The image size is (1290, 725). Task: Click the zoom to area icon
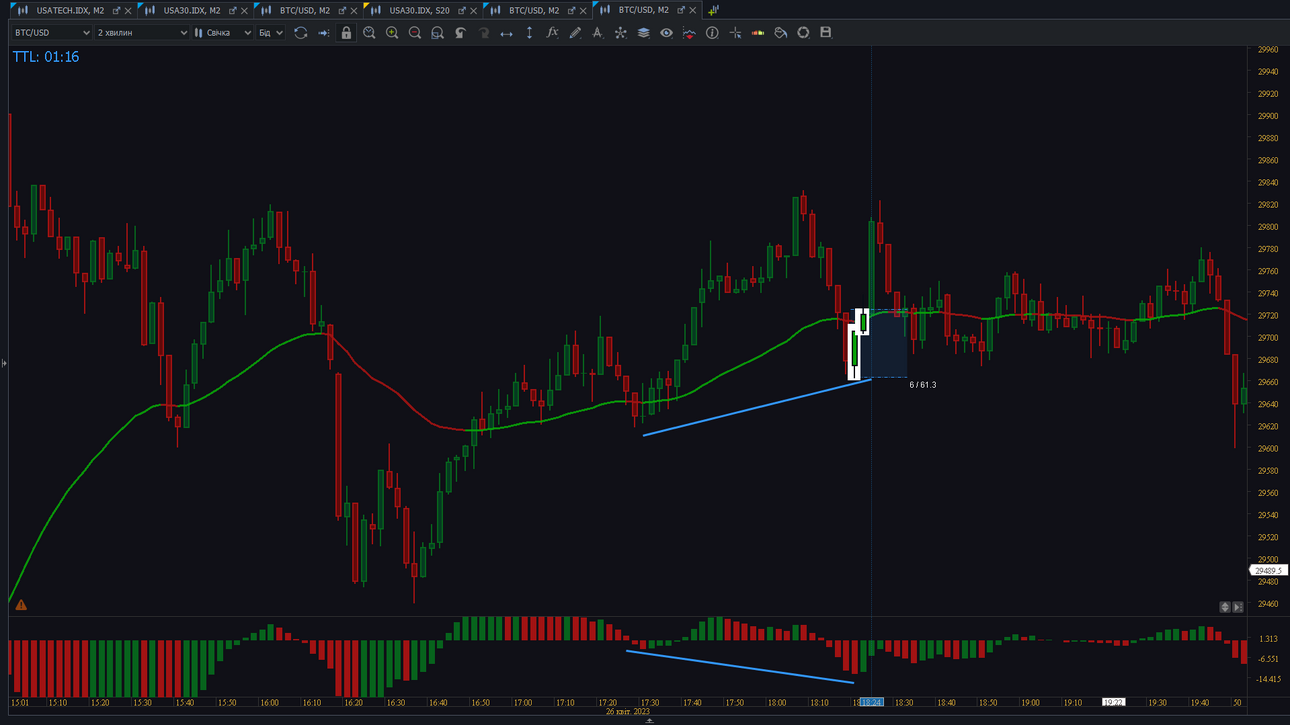437,33
